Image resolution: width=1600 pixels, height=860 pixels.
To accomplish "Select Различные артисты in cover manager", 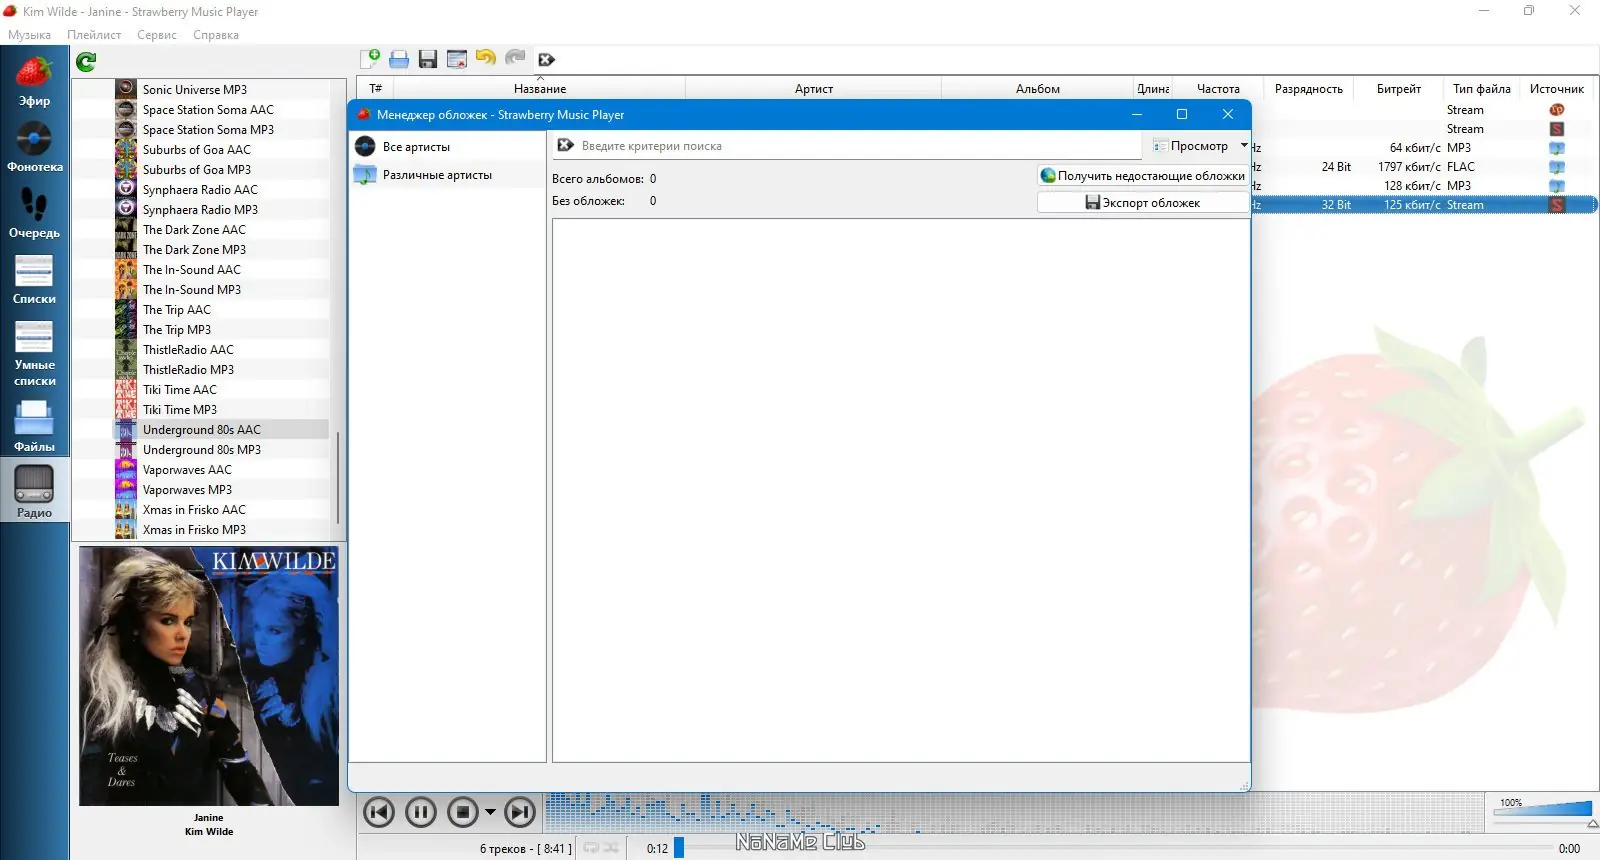I will pyautogui.click(x=447, y=175).
